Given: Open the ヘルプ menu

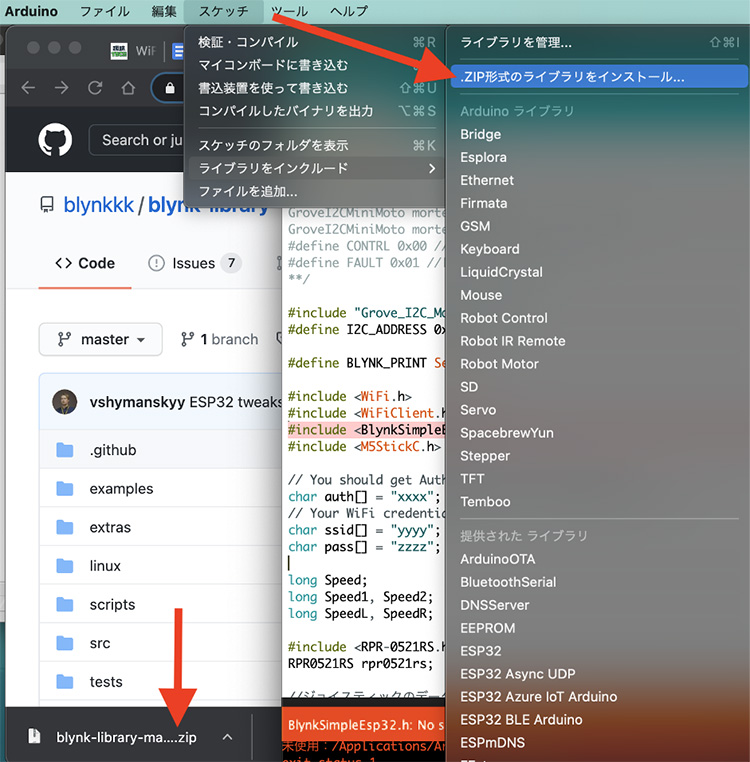Looking at the screenshot, I should (349, 11).
